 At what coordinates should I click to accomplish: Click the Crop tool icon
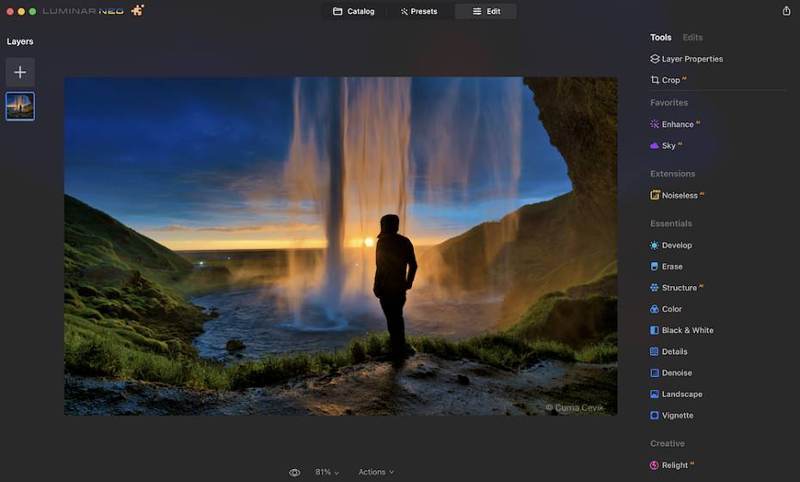point(655,80)
